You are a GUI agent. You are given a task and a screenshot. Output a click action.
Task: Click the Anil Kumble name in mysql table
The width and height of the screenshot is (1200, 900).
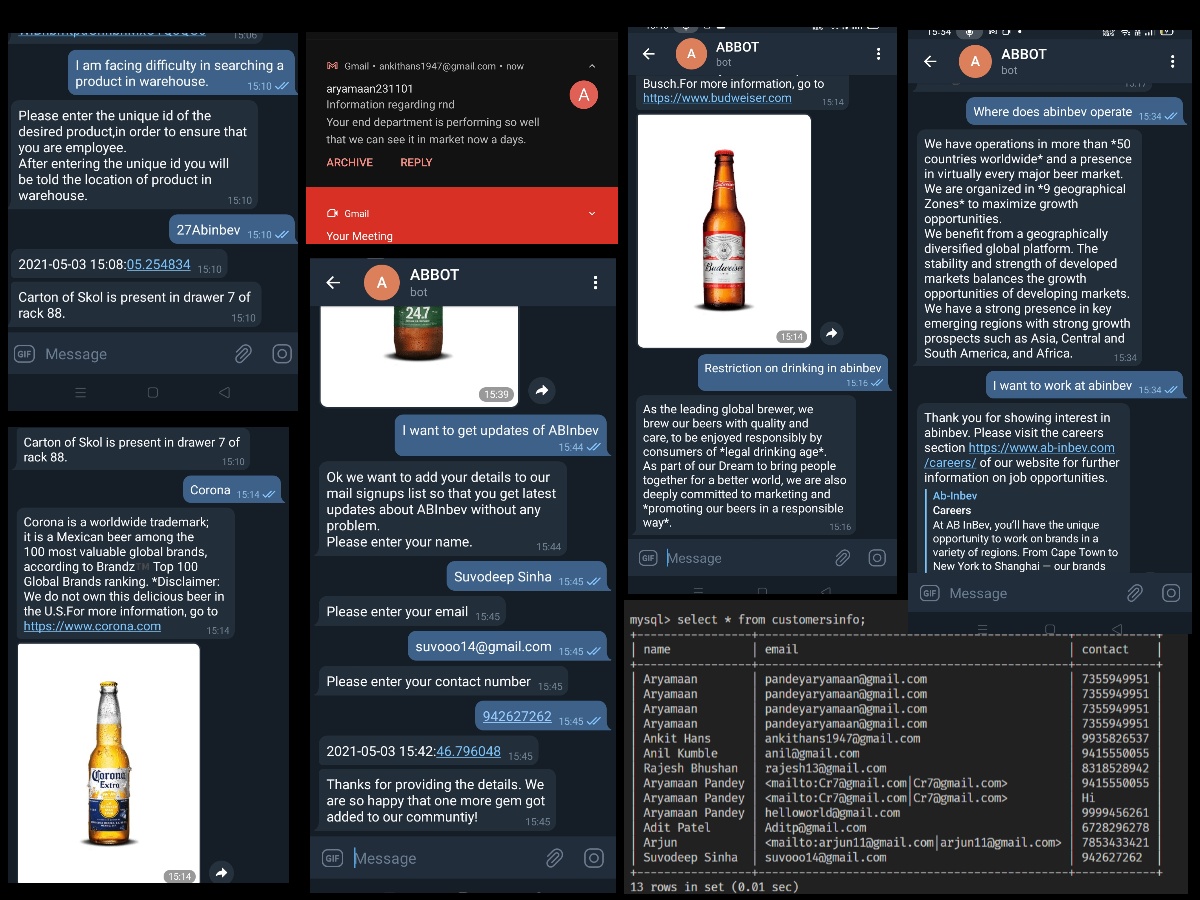coord(680,753)
